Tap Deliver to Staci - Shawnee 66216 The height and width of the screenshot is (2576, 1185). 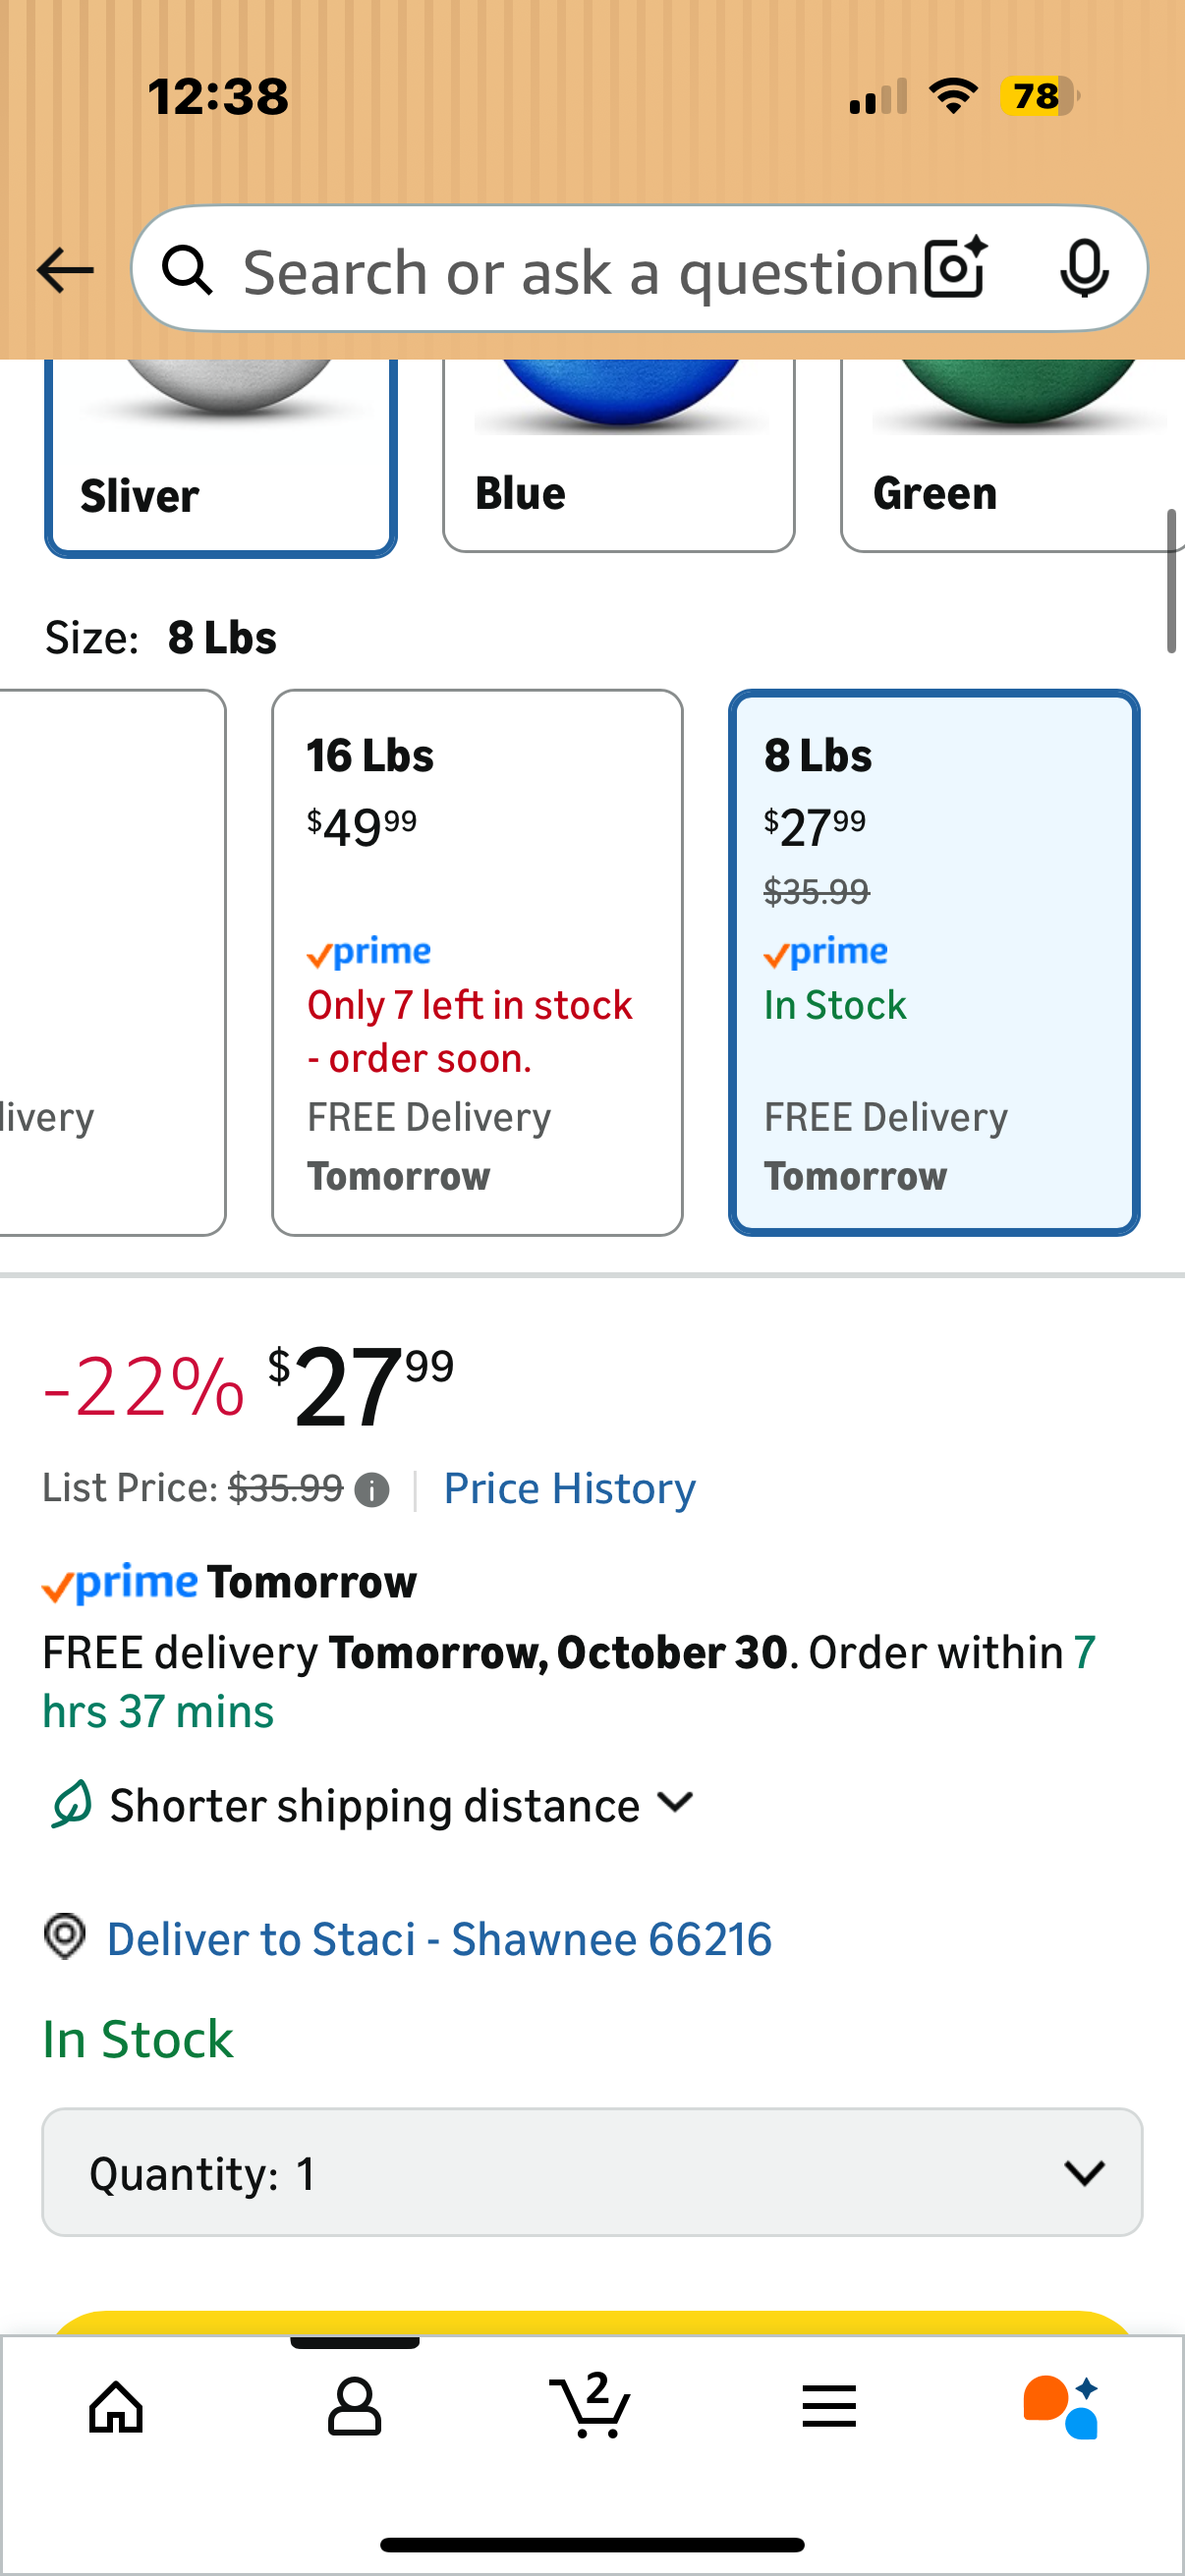pyautogui.click(x=439, y=1939)
